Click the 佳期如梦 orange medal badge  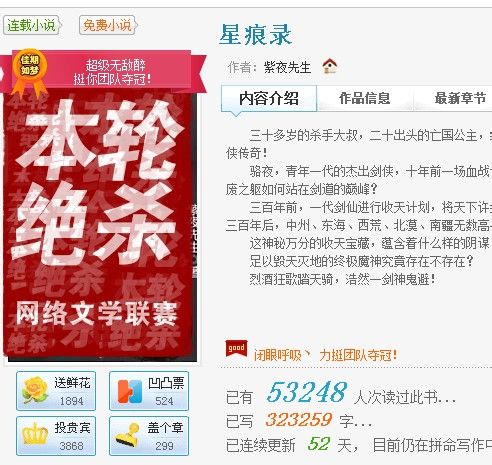coord(30,71)
